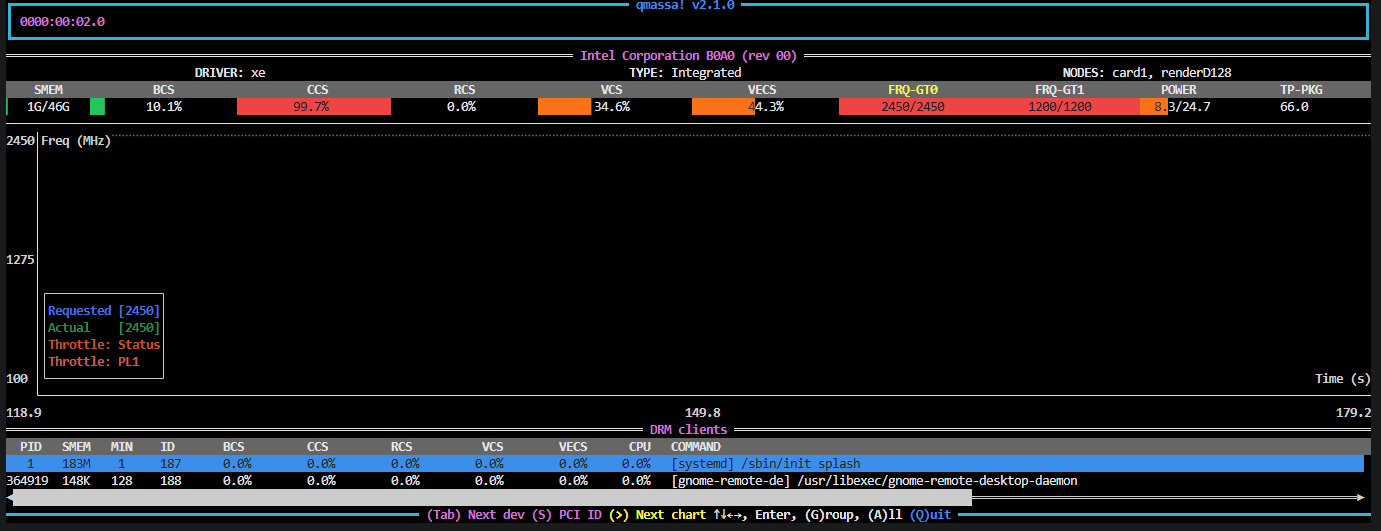Click NODES: card1, renderD128 text
This screenshot has width=1381, height=531.
coord(1149,73)
